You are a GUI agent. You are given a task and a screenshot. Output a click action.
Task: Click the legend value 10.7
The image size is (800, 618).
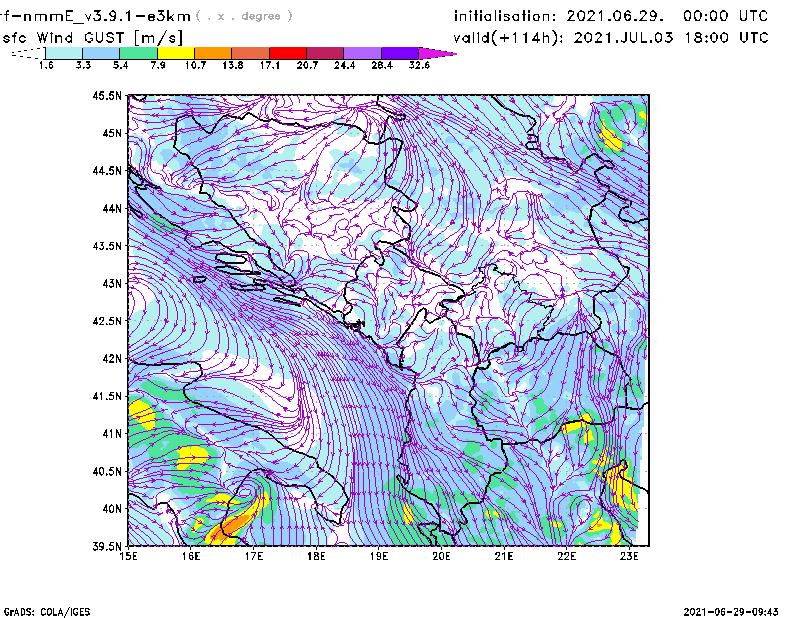195,65
